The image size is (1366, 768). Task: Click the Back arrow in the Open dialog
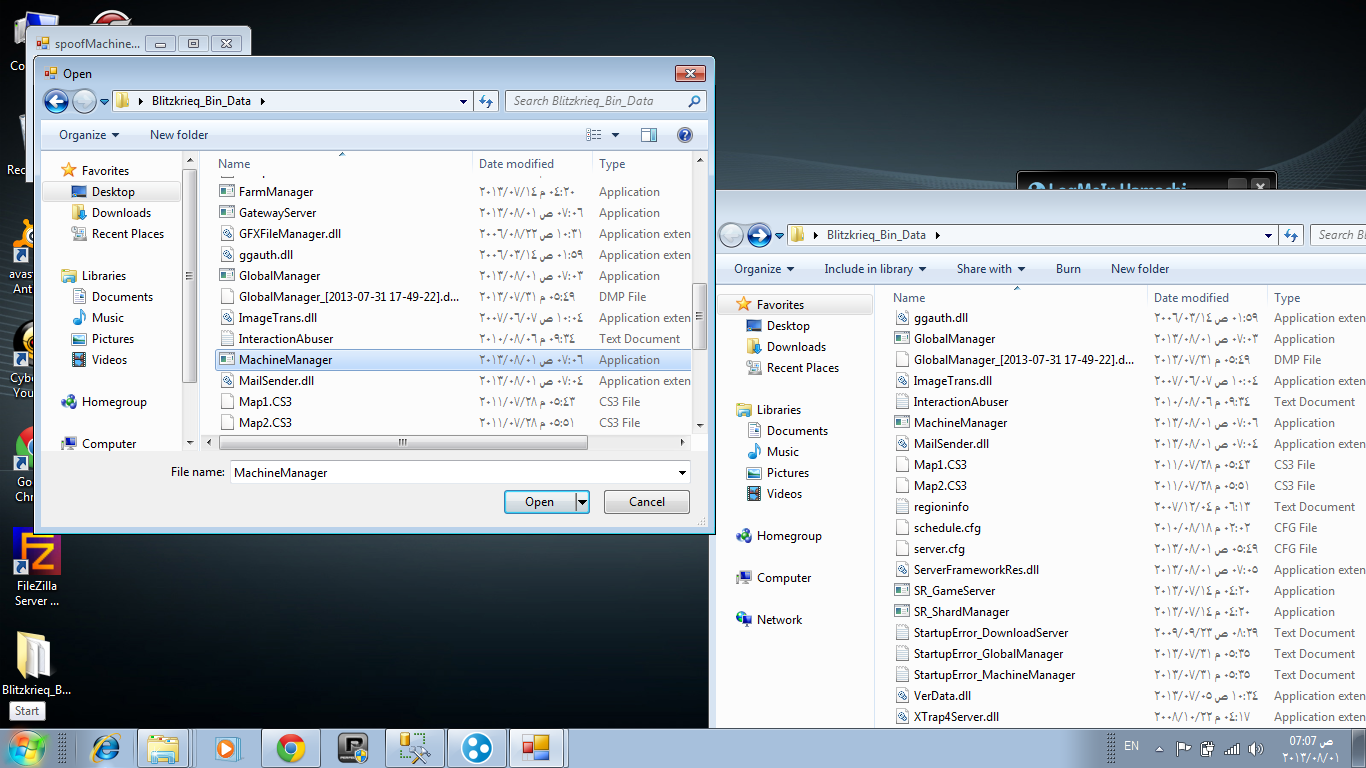tap(56, 101)
